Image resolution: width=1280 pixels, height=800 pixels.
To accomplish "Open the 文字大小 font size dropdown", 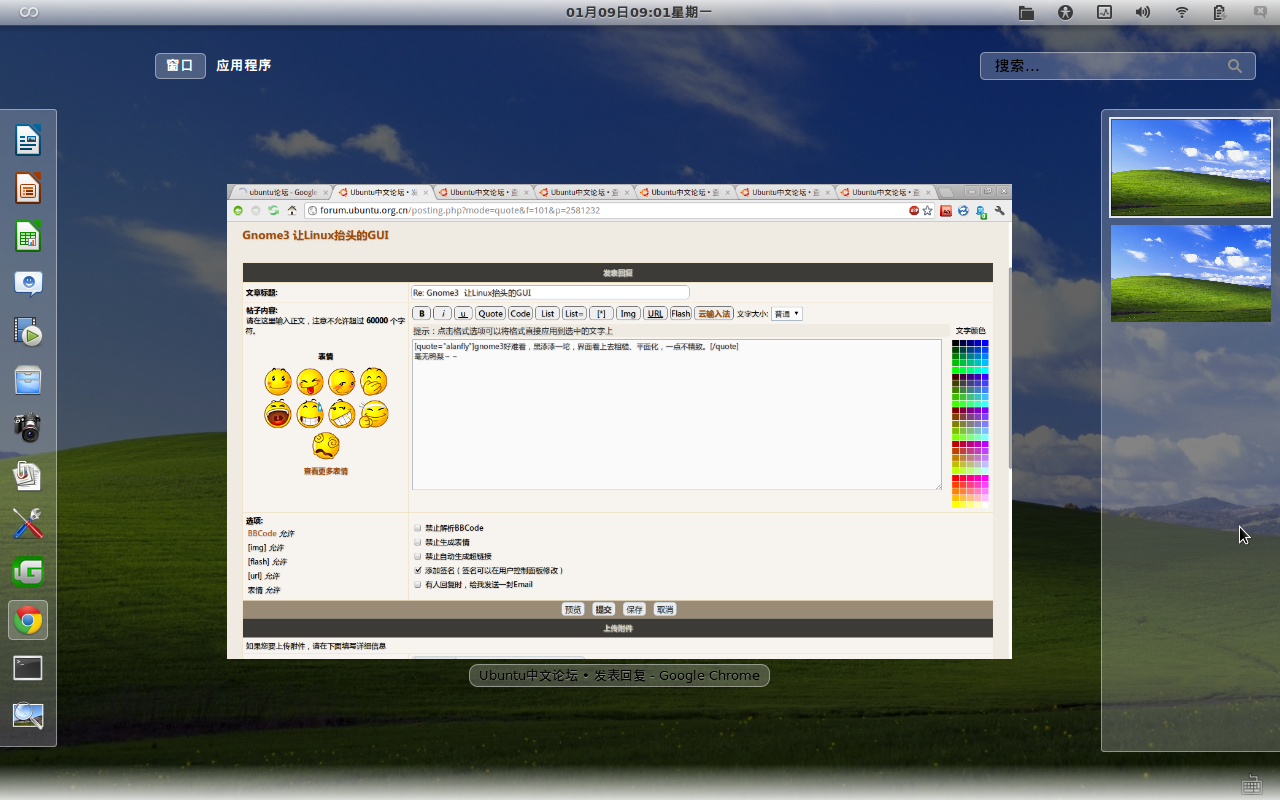I will point(787,313).
